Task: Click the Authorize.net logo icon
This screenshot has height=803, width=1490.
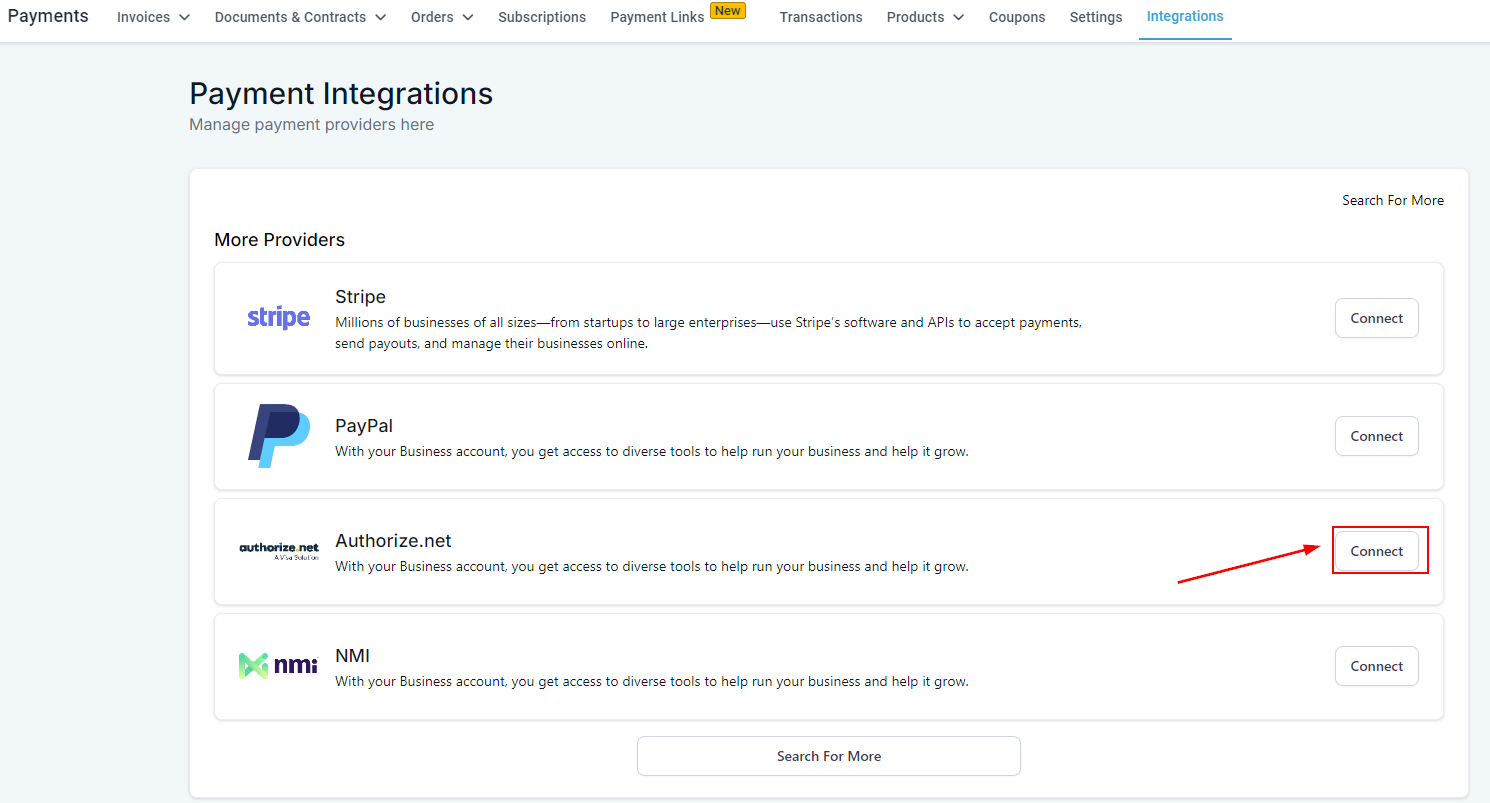Action: click(278, 551)
